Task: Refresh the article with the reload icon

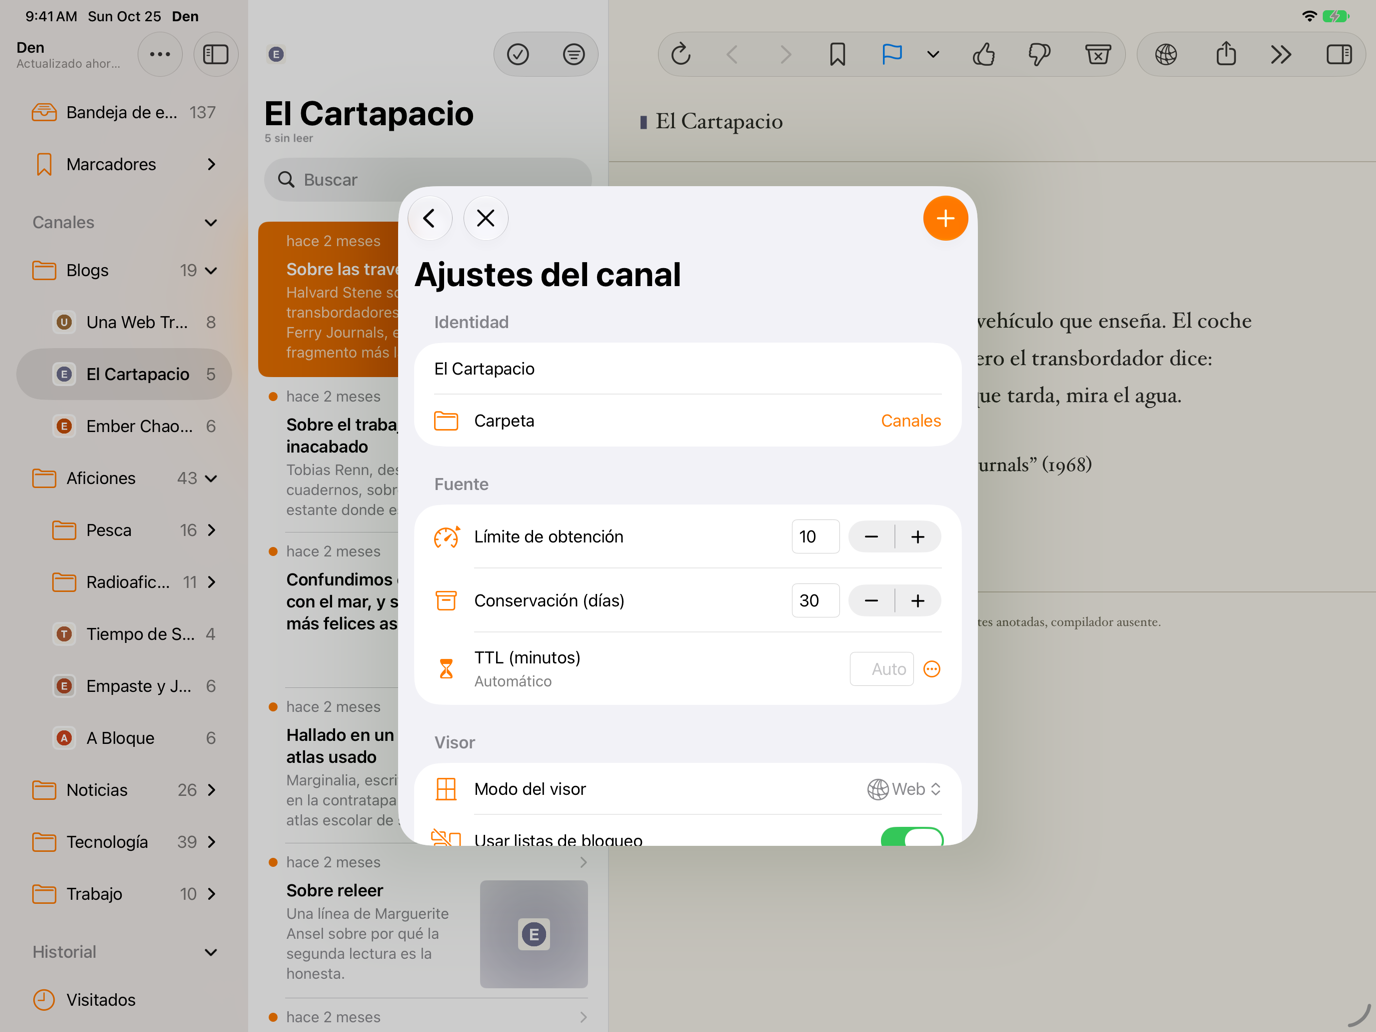Action: pyautogui.click(x=681, y=54)
